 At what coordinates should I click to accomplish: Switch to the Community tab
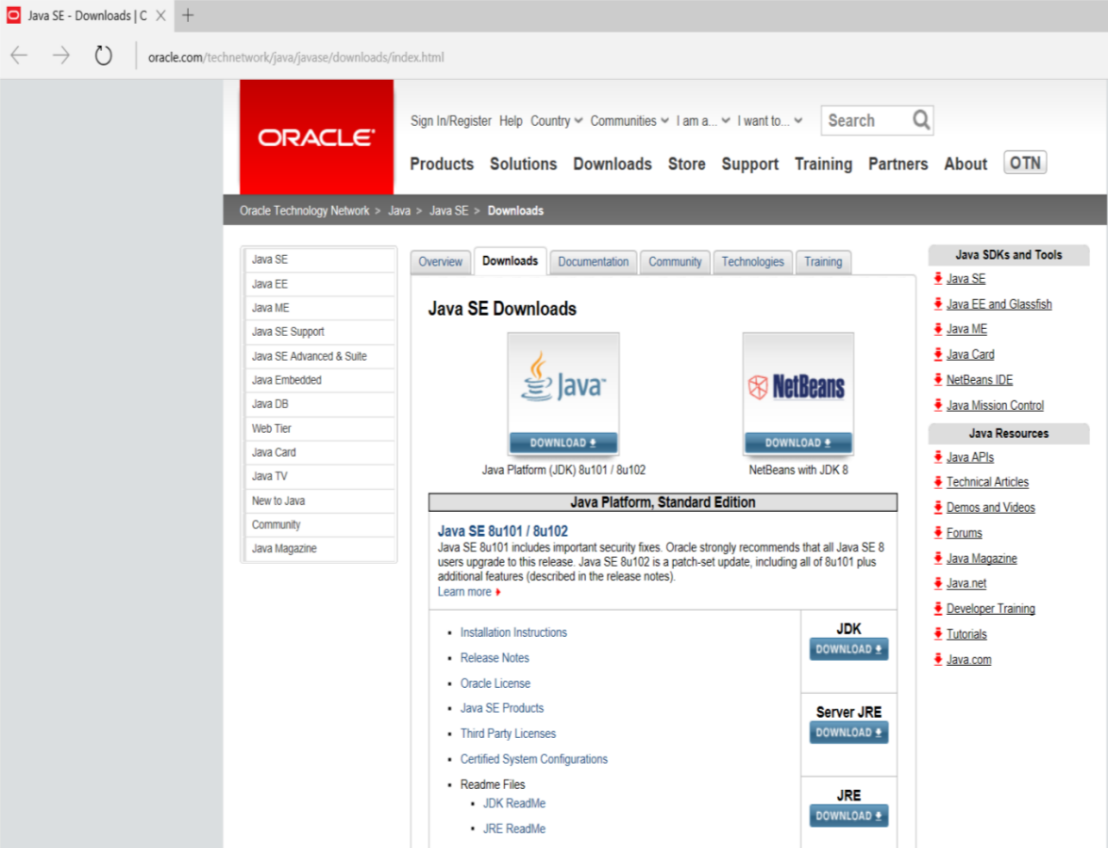click(x=675, y=262)
